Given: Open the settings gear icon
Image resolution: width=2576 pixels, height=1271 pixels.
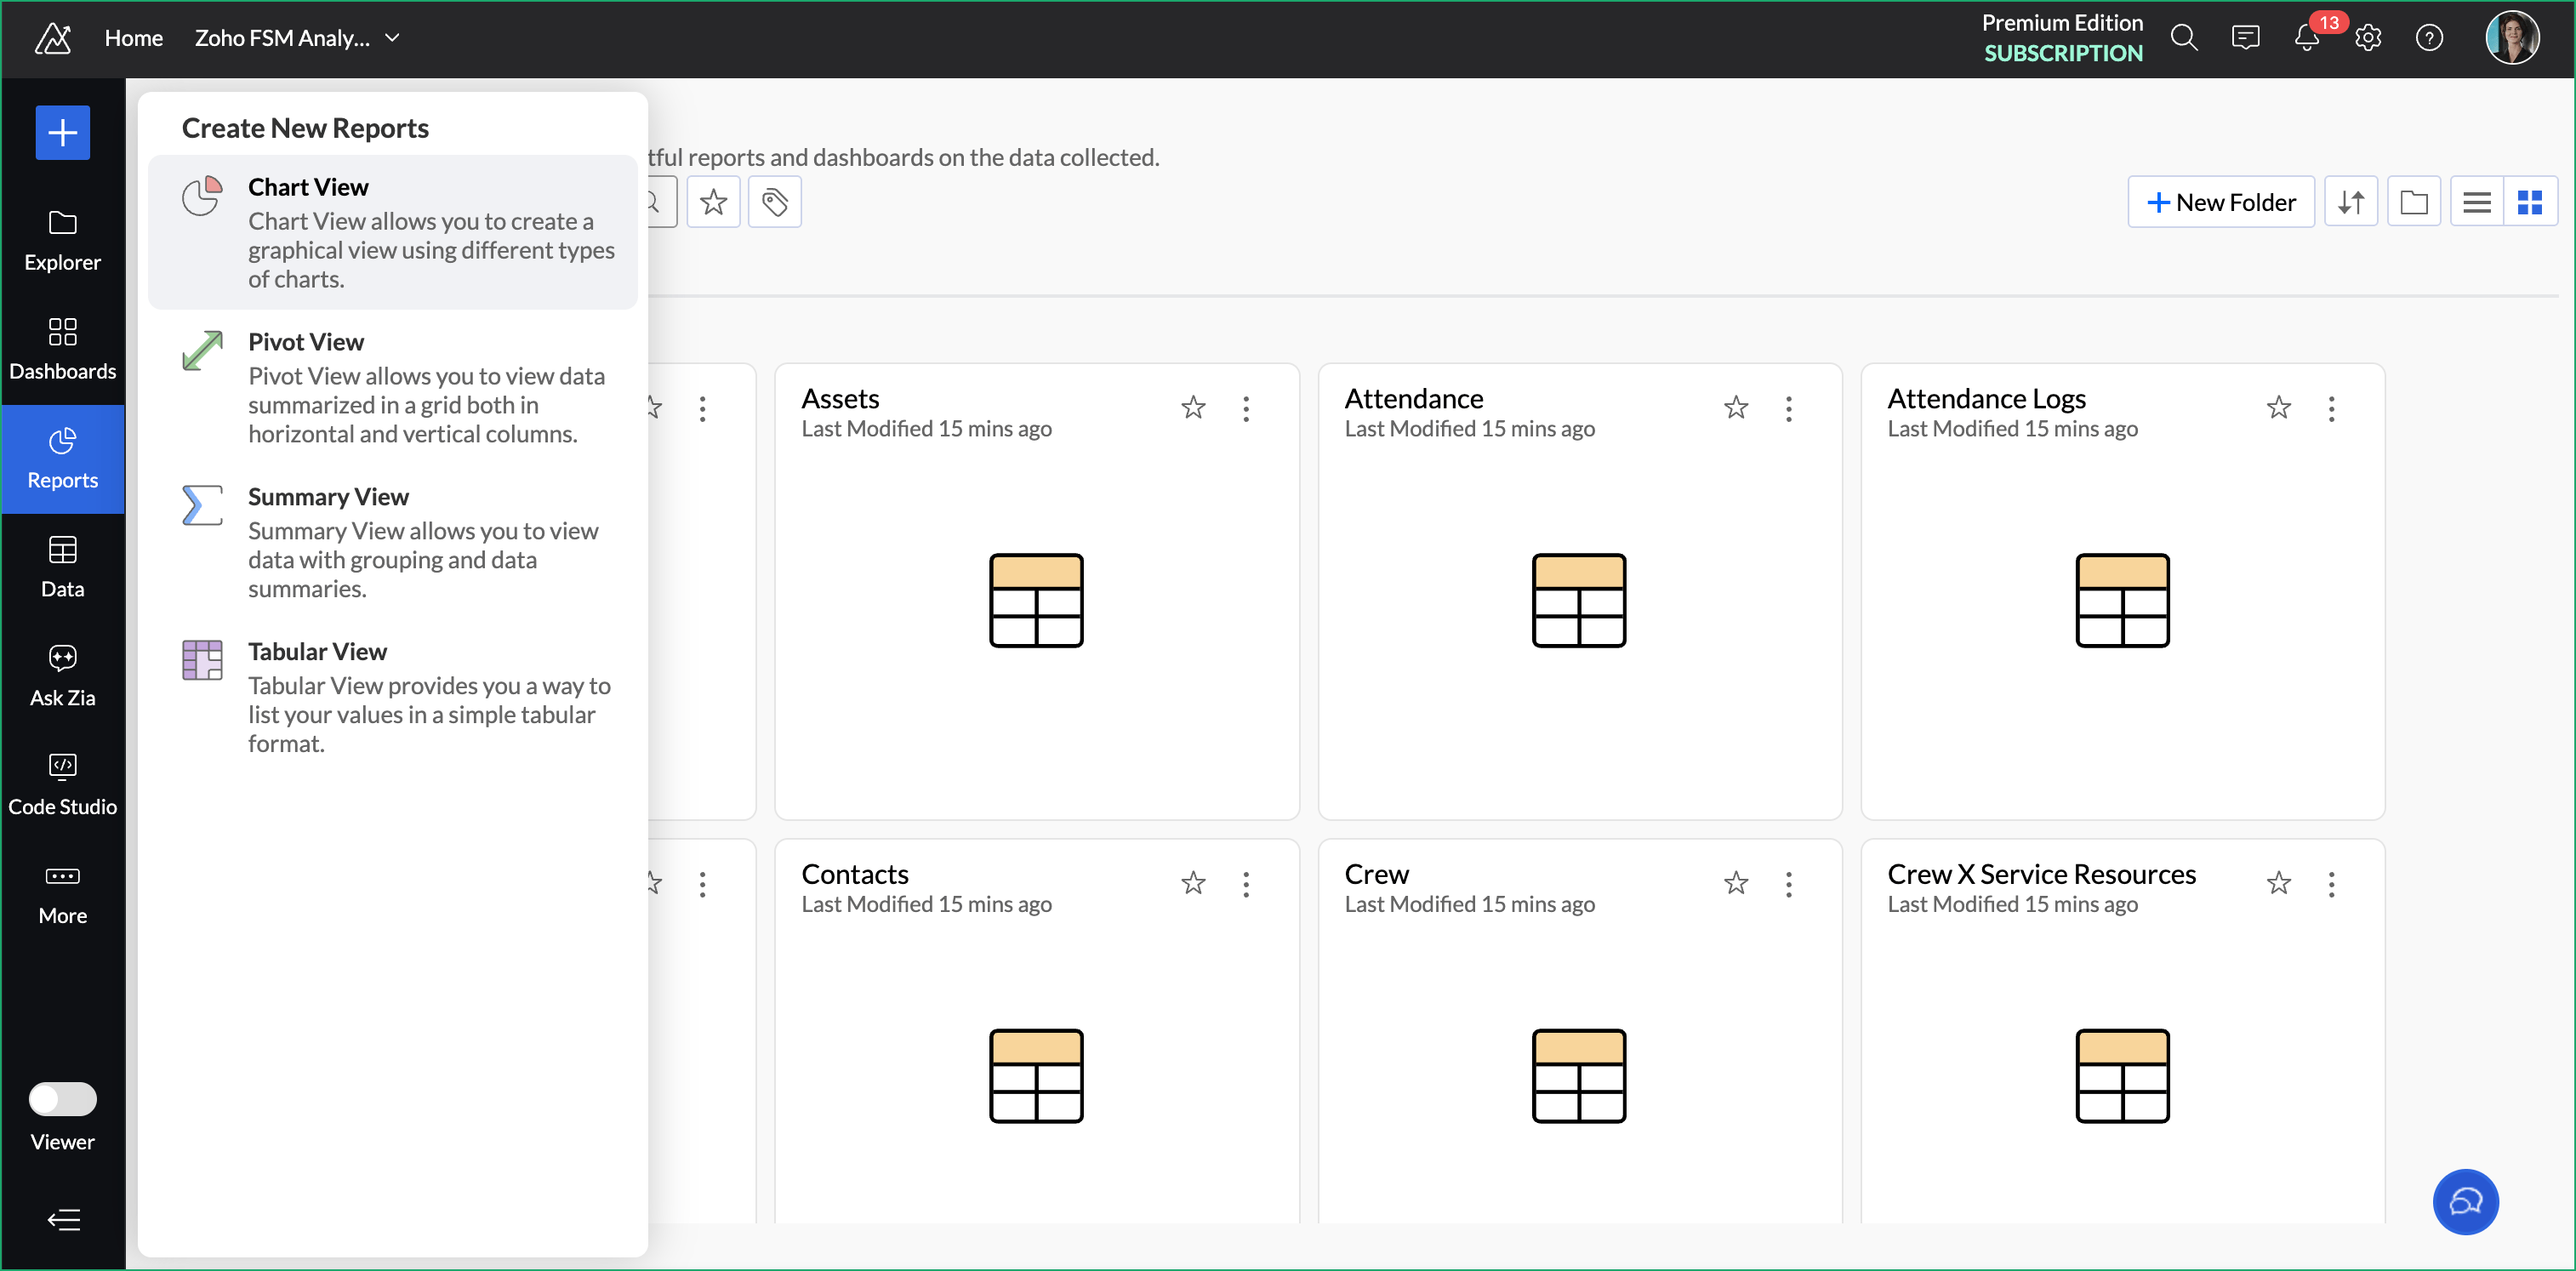Looking at the screenshot, I should click(2367, 38).
